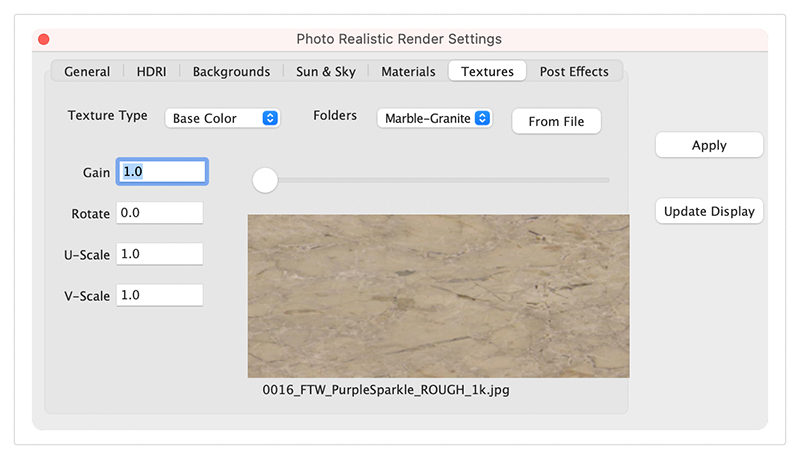Click the gain slider handle
800x459 pixels.
click(x=265, y=180)
